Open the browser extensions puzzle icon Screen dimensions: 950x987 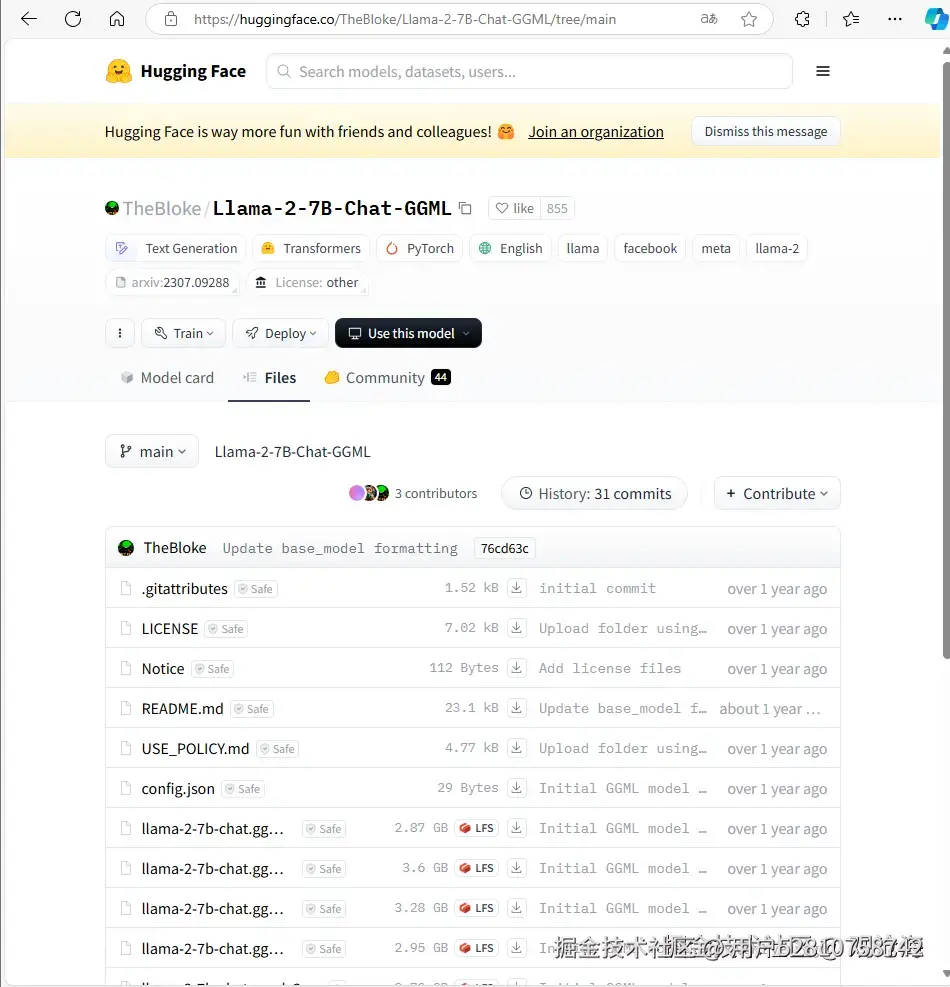[802, 20]
